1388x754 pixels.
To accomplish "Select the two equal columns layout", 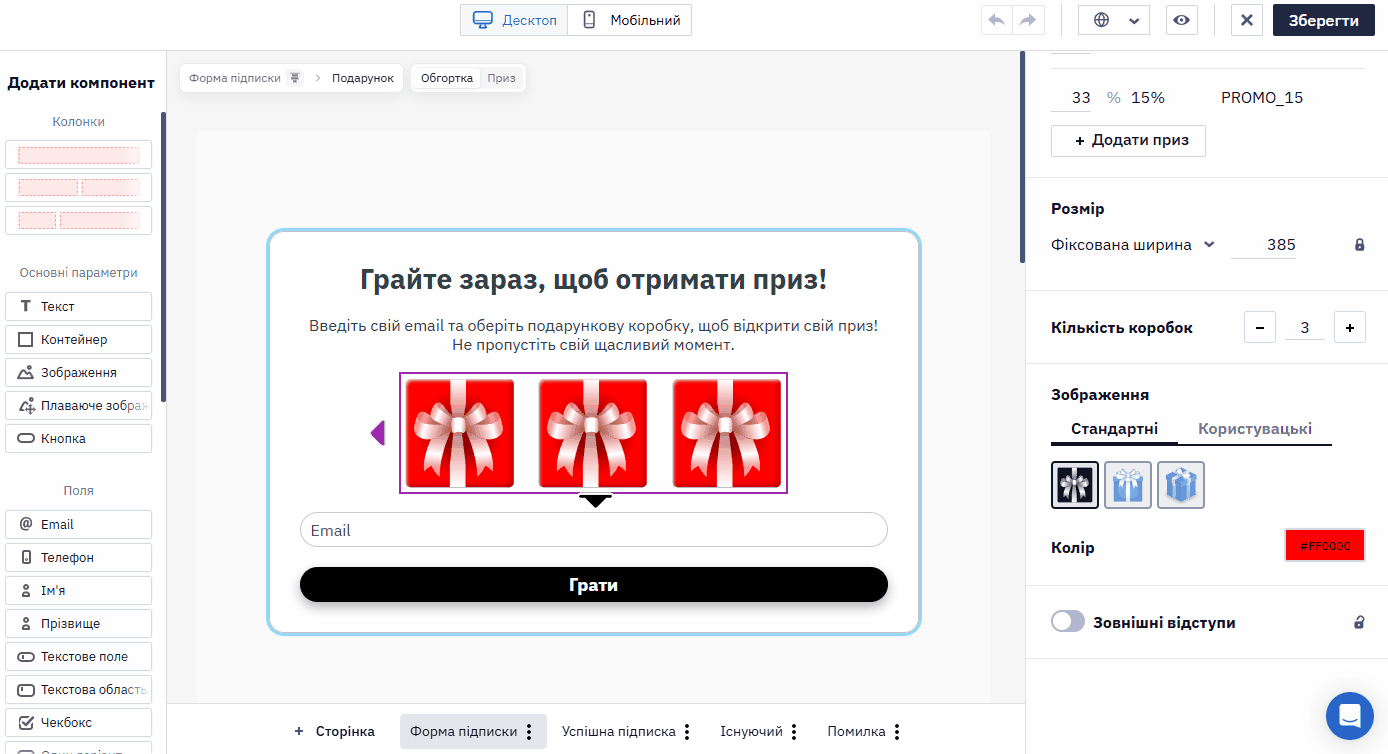I will click(x=79, y=187).
